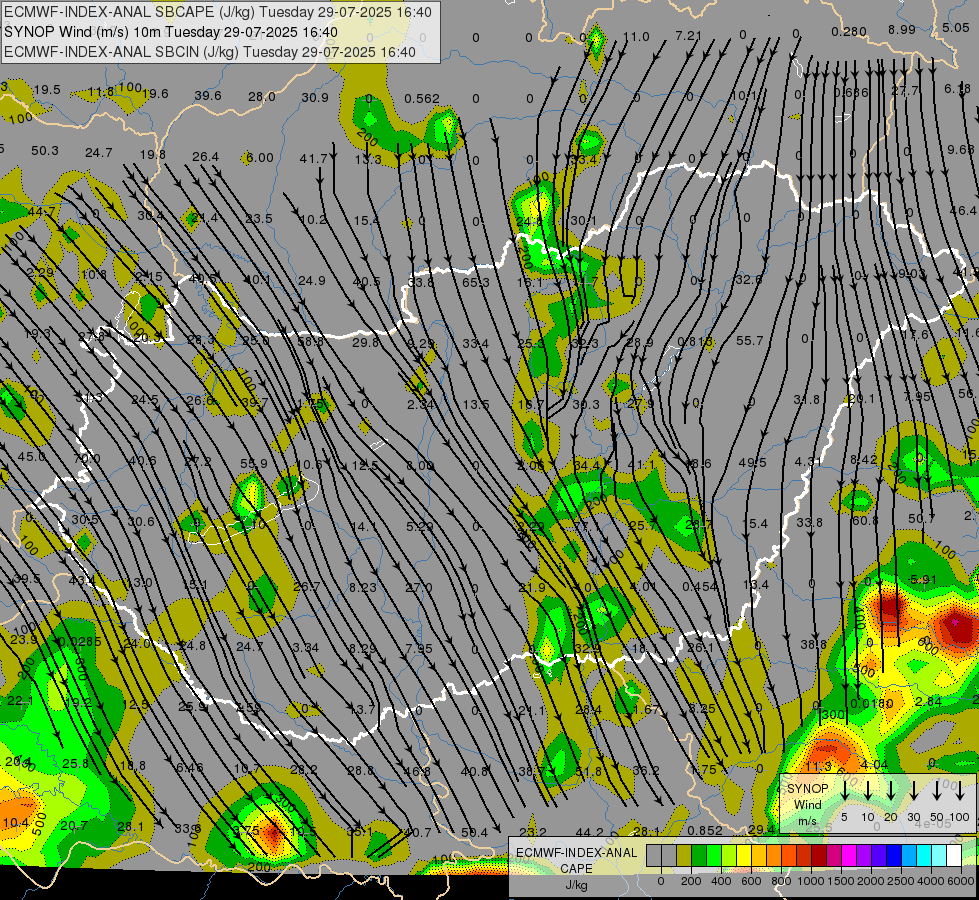
Task: Click the map value 9.29
Action: (x=421, y=343)
